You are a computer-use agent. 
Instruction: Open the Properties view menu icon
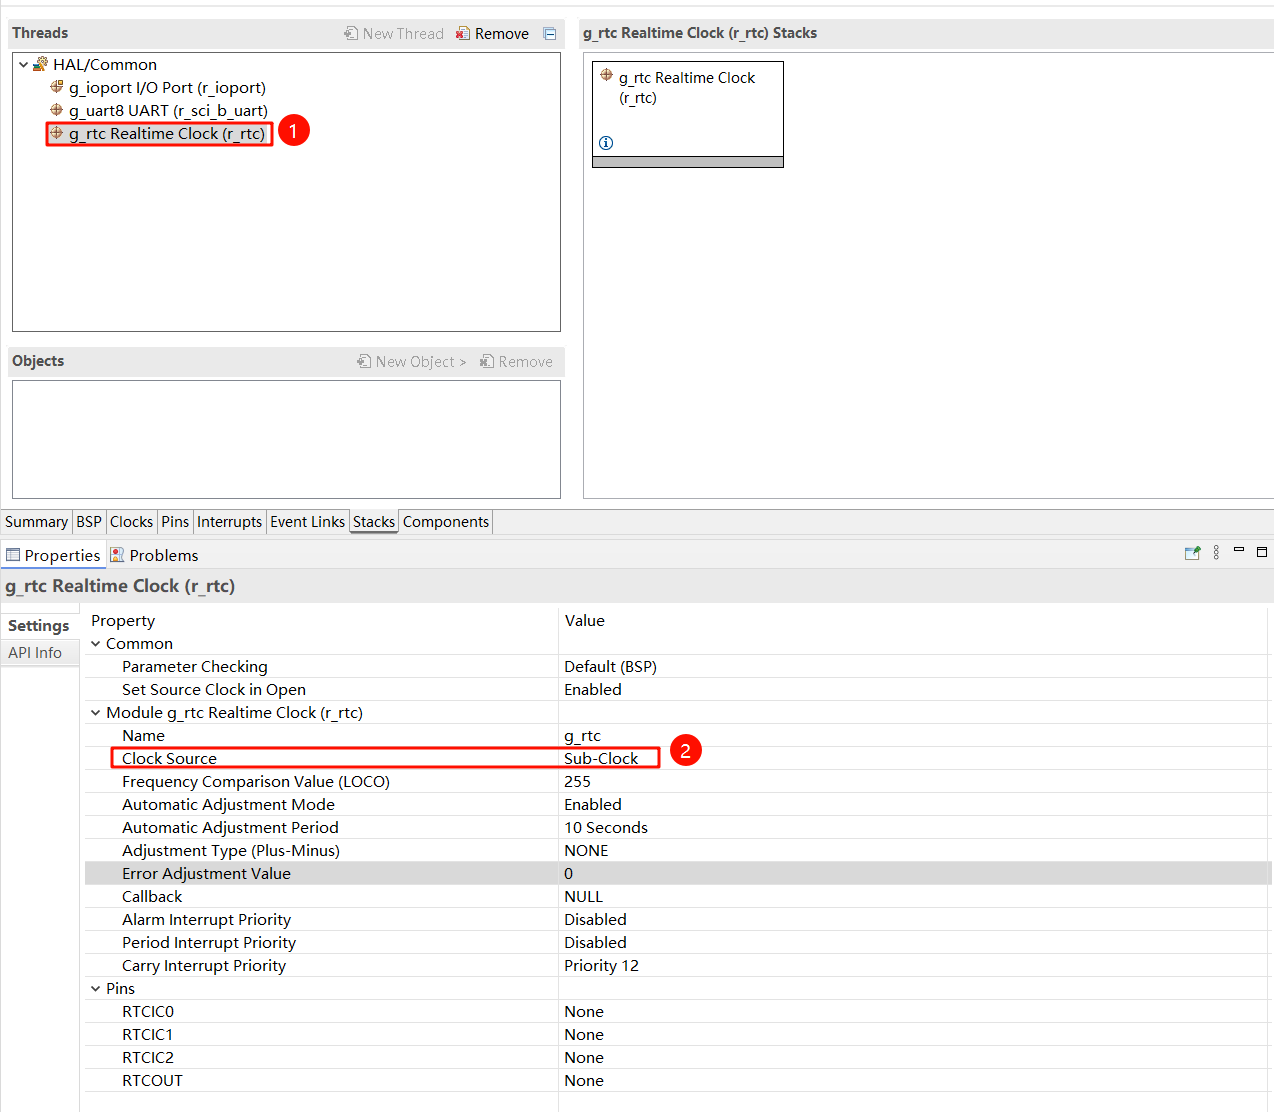point(1216,553)
